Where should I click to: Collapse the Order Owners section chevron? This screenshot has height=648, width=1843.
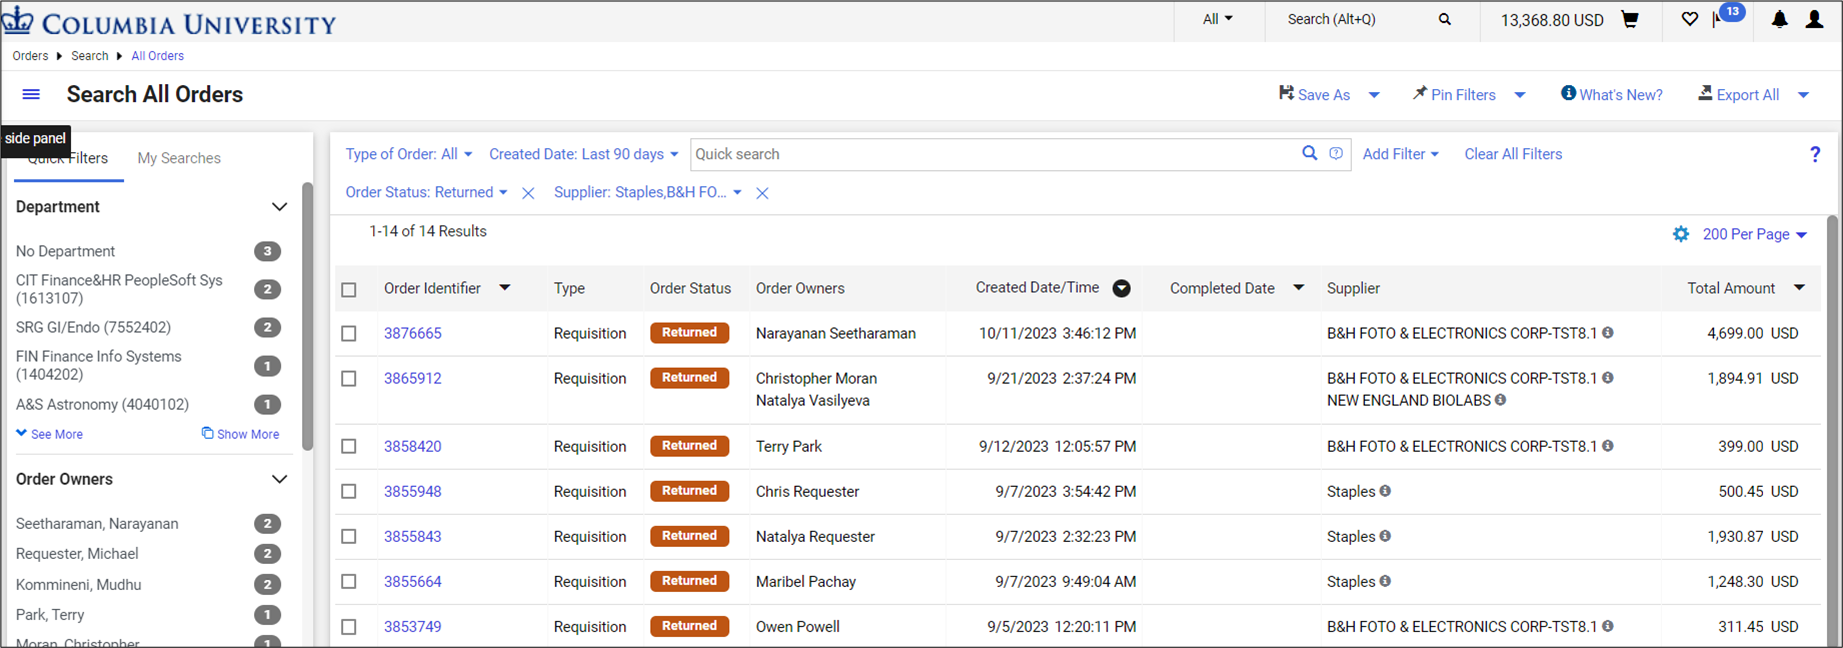point(279,479)
